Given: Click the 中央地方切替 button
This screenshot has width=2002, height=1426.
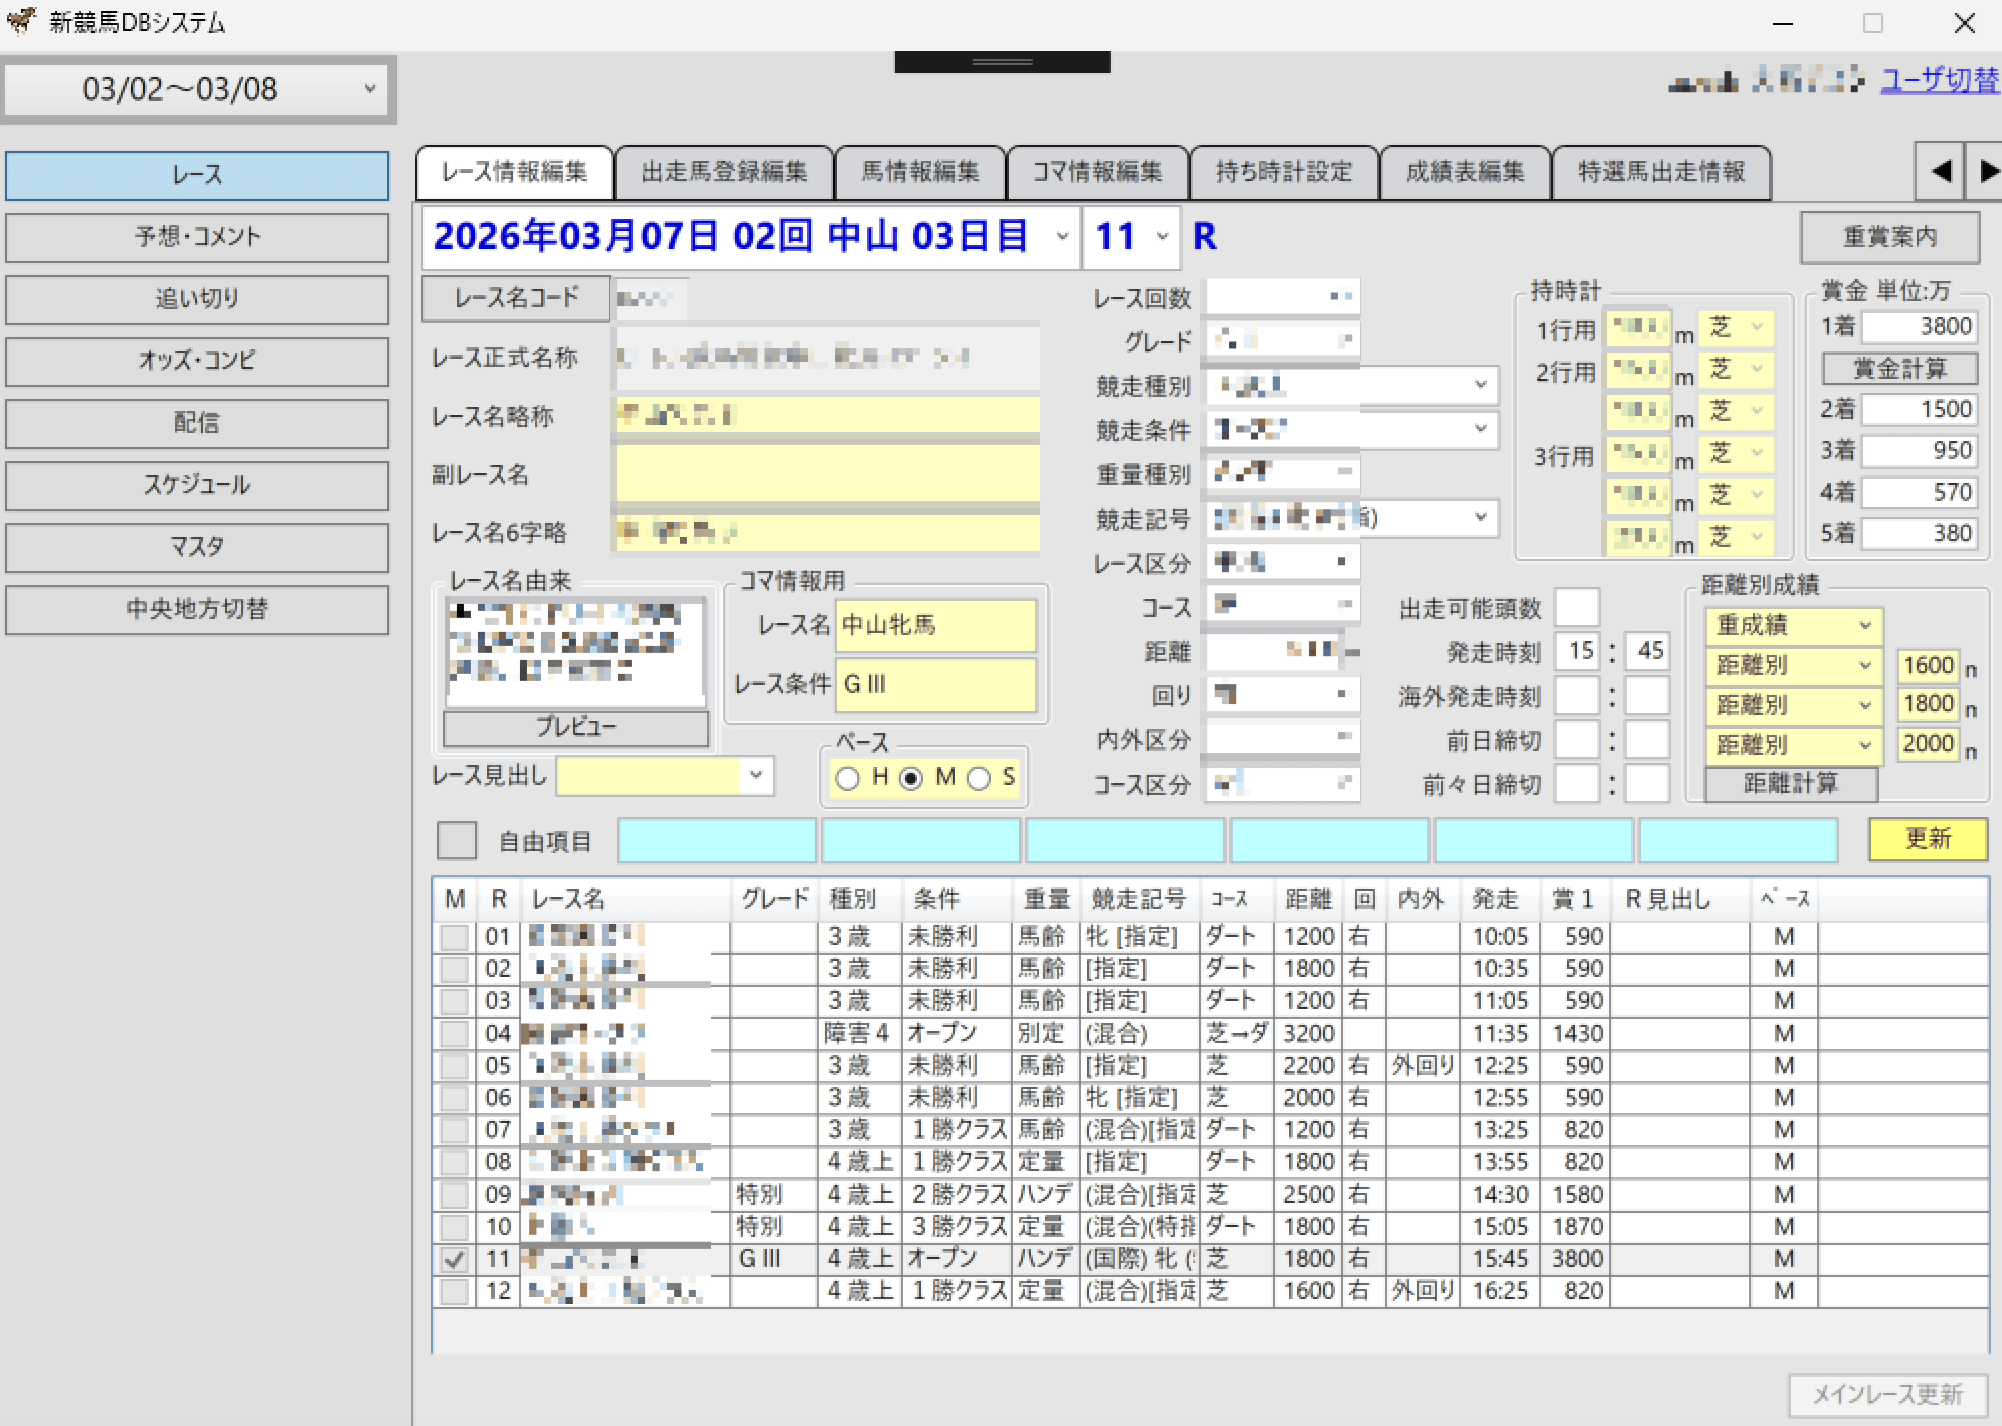Looking at the screenshot, I should pos(197,609).
